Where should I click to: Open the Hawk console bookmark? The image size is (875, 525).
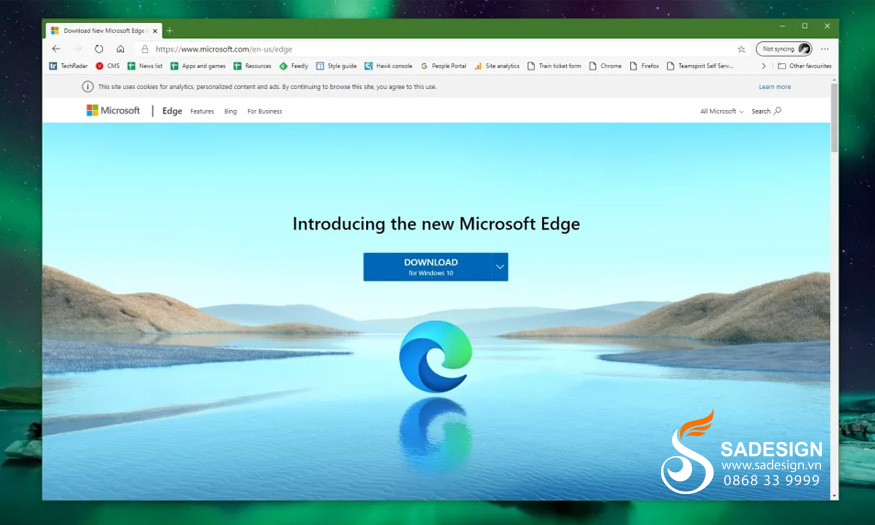388,66
